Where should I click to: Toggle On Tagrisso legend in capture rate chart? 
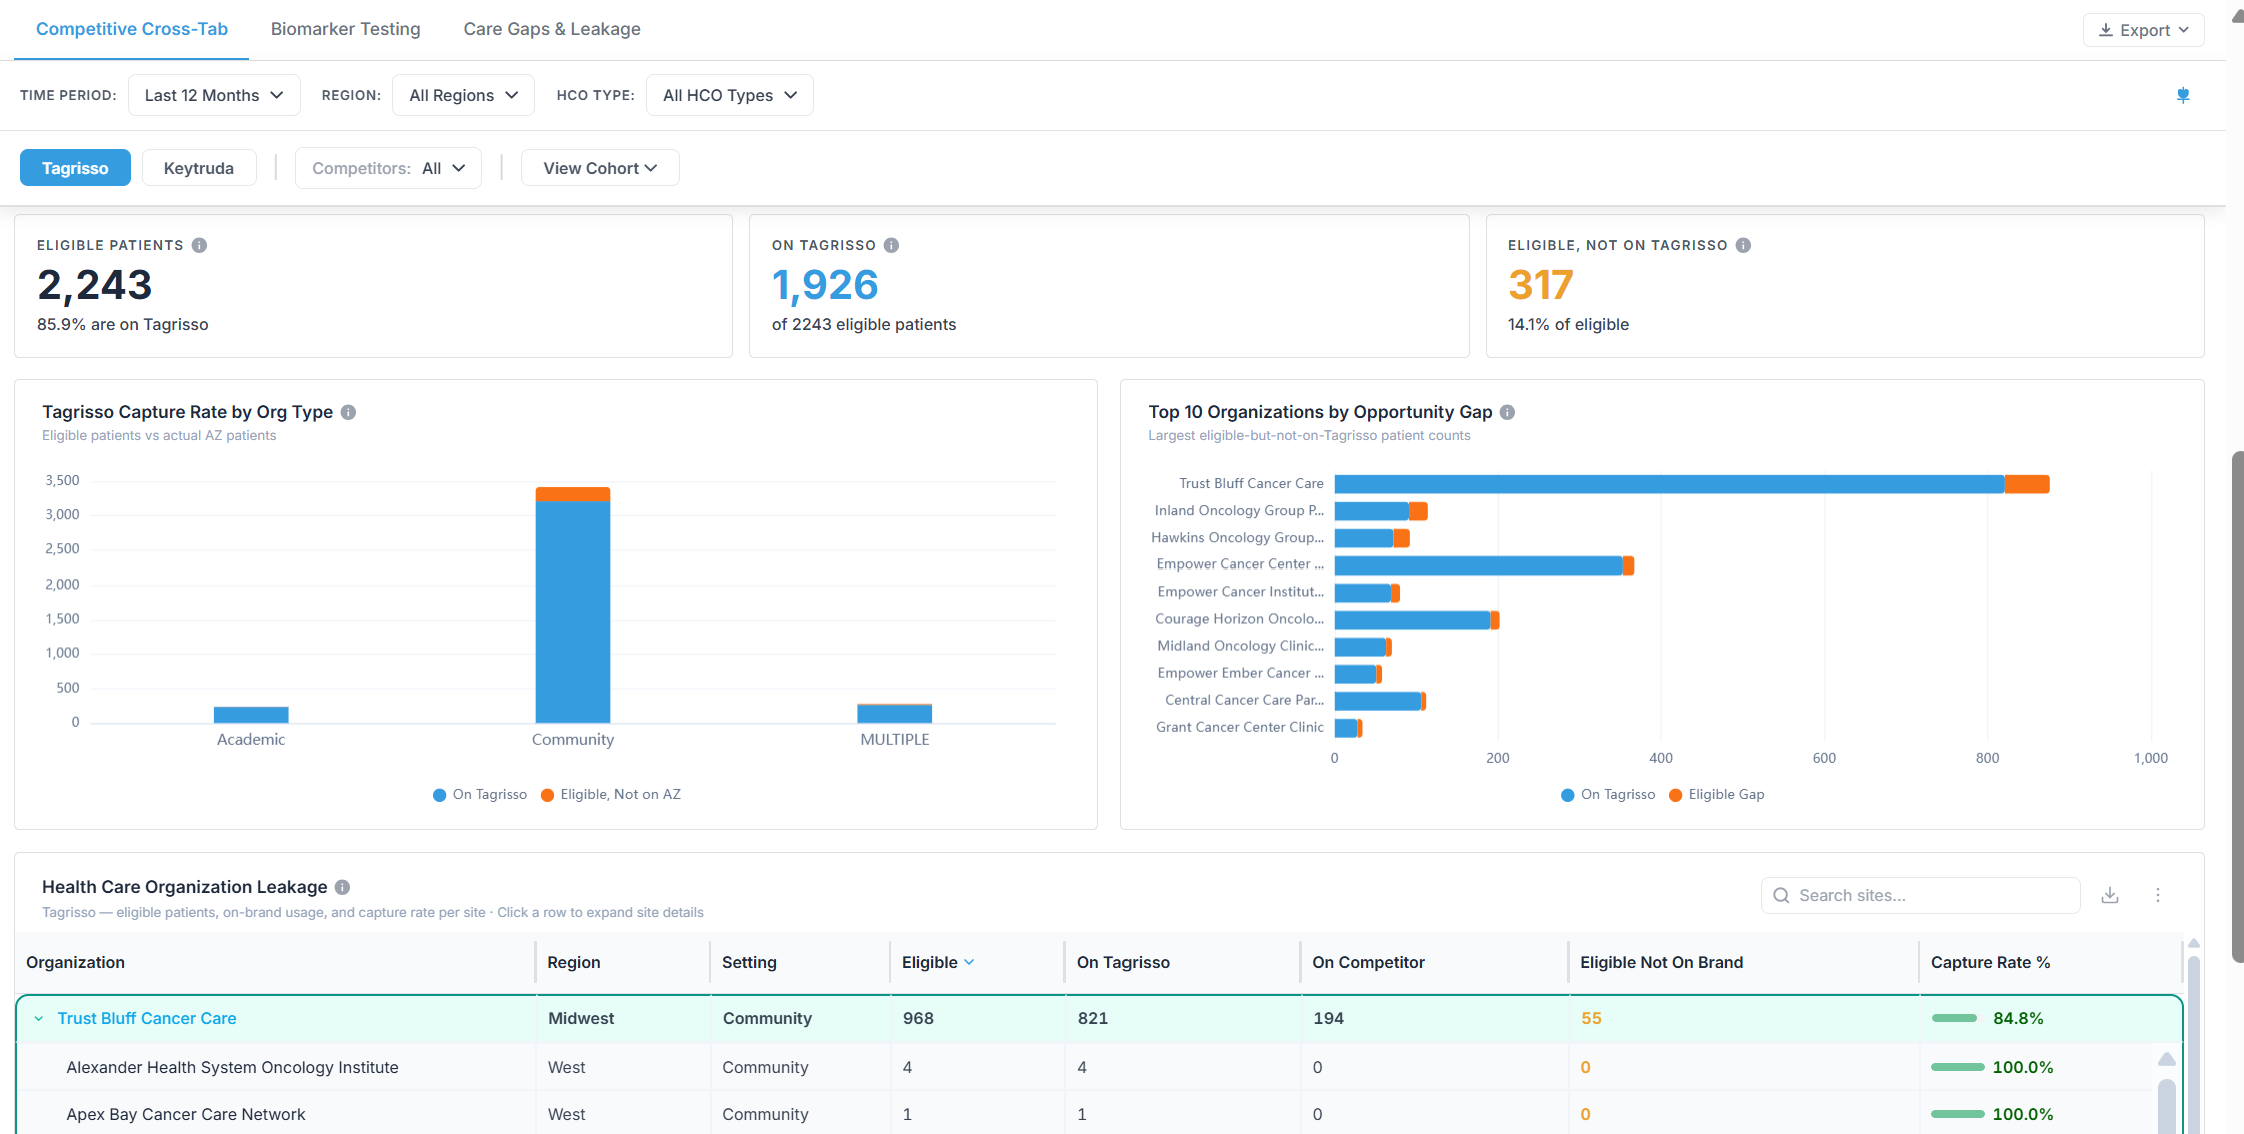point(480,794)
